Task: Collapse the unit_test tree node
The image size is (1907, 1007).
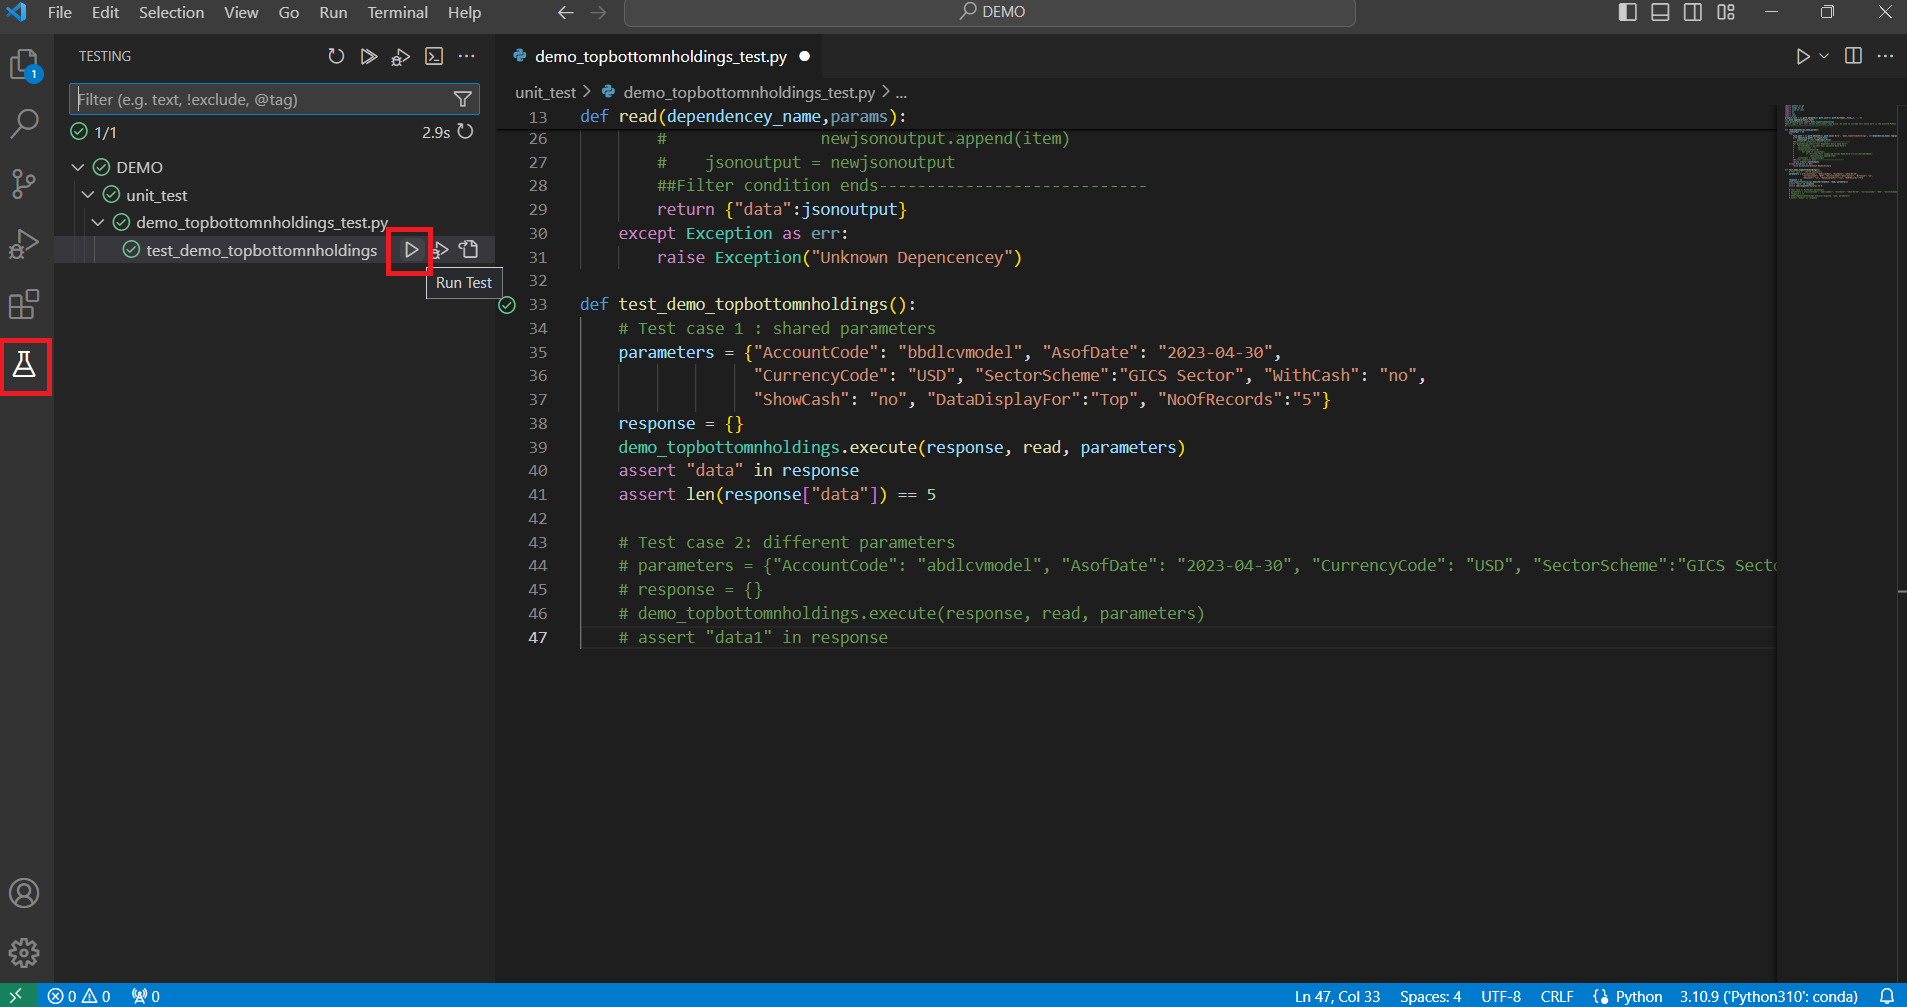Action: pyautogui.click(x=88, y=195)
